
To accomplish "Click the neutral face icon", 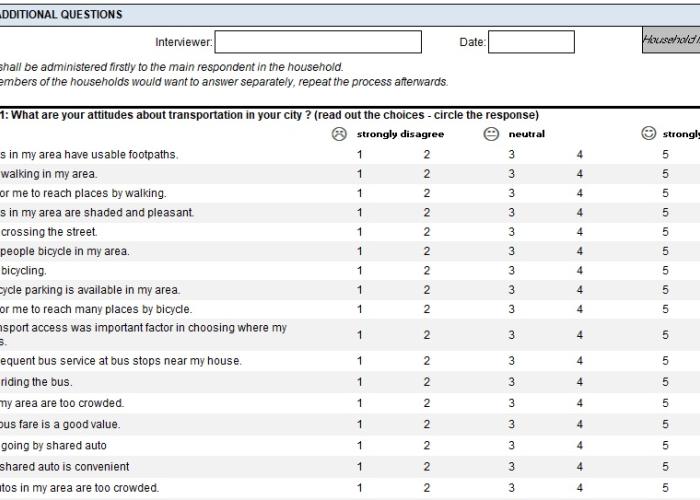I will pos(491,134).
